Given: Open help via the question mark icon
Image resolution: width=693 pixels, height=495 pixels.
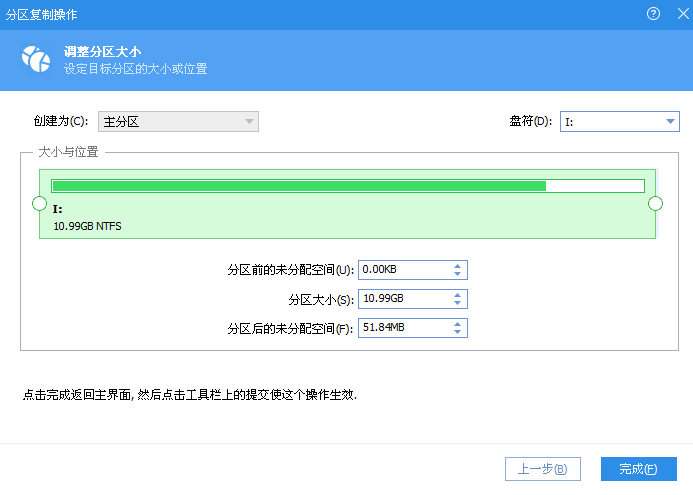Looking at the screenshot, I should 653,14.
